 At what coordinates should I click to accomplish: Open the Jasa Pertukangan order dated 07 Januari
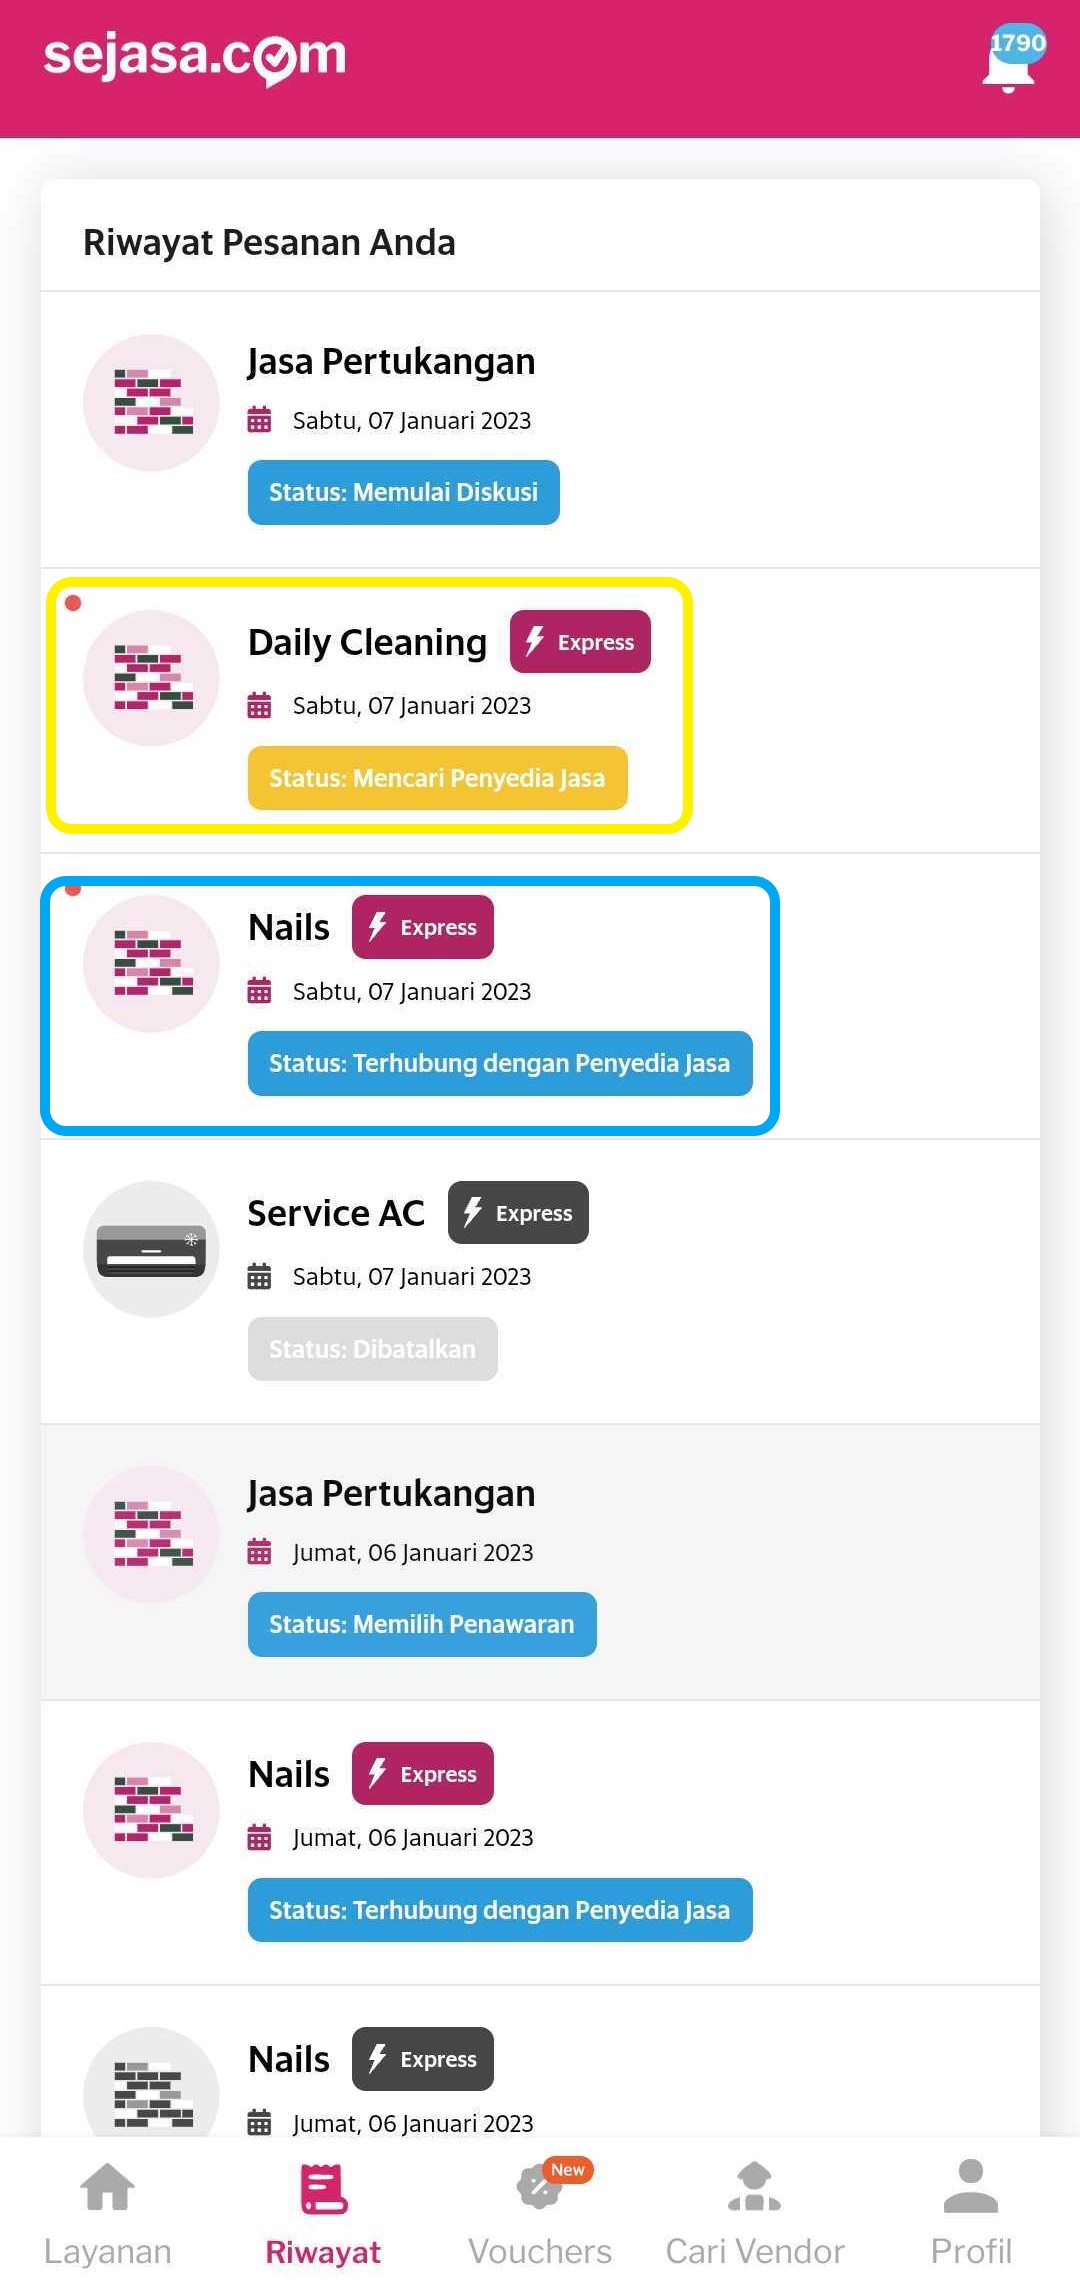coord(391,362)
